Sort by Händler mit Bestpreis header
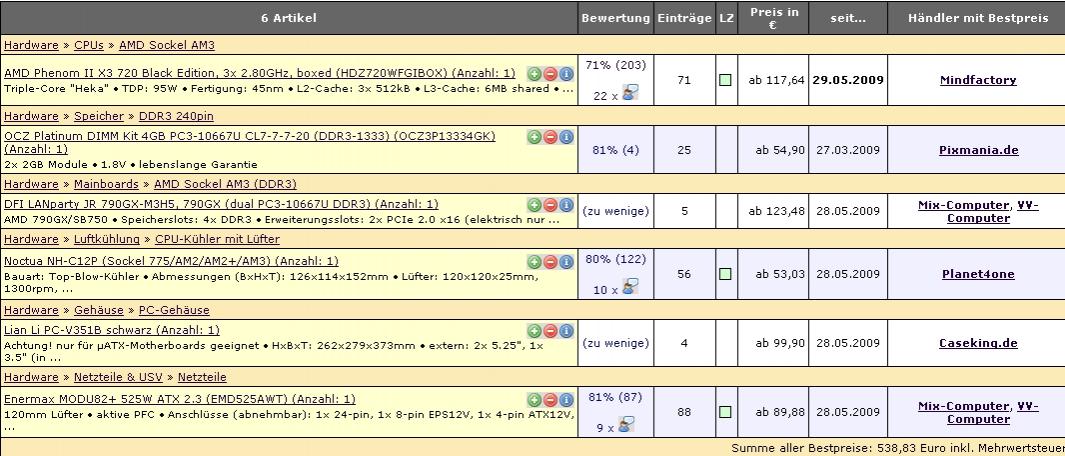This screenshot has width=1065, height=456. pos(978,18)
